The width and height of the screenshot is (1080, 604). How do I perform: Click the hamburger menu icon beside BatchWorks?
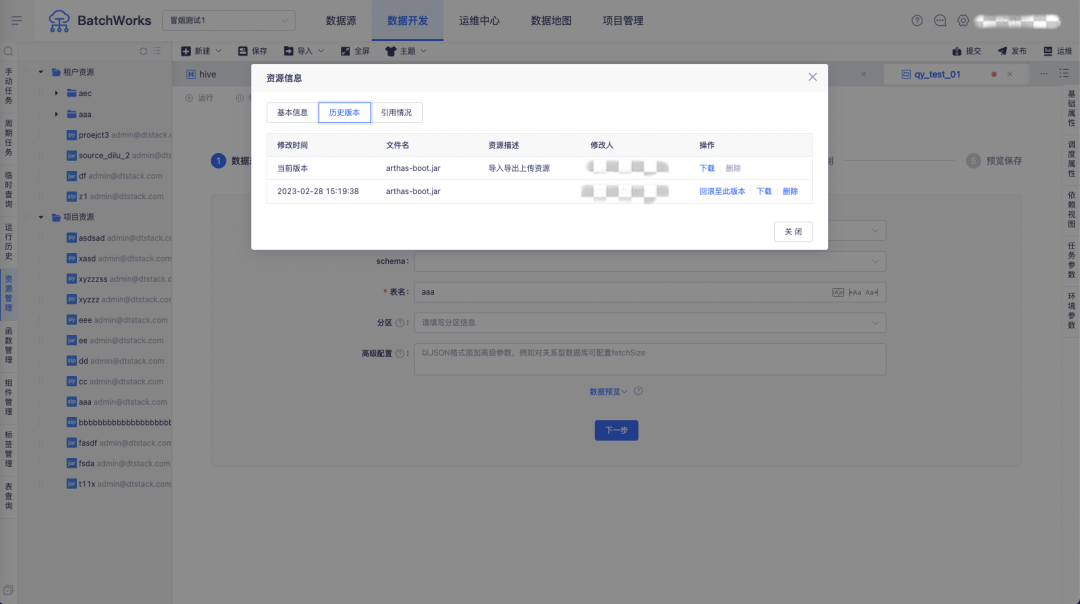coord(16,20)
